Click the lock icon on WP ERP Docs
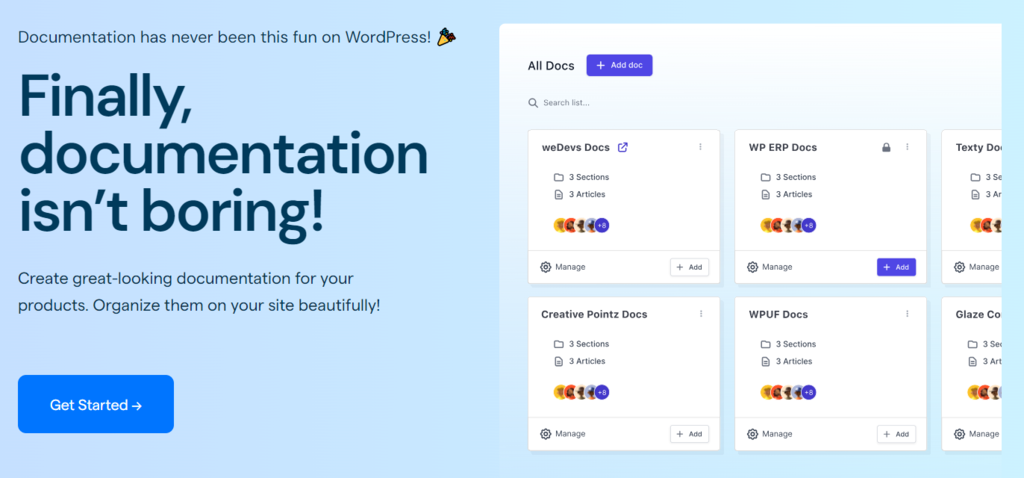1024x478 pixels. pos(886,148)
